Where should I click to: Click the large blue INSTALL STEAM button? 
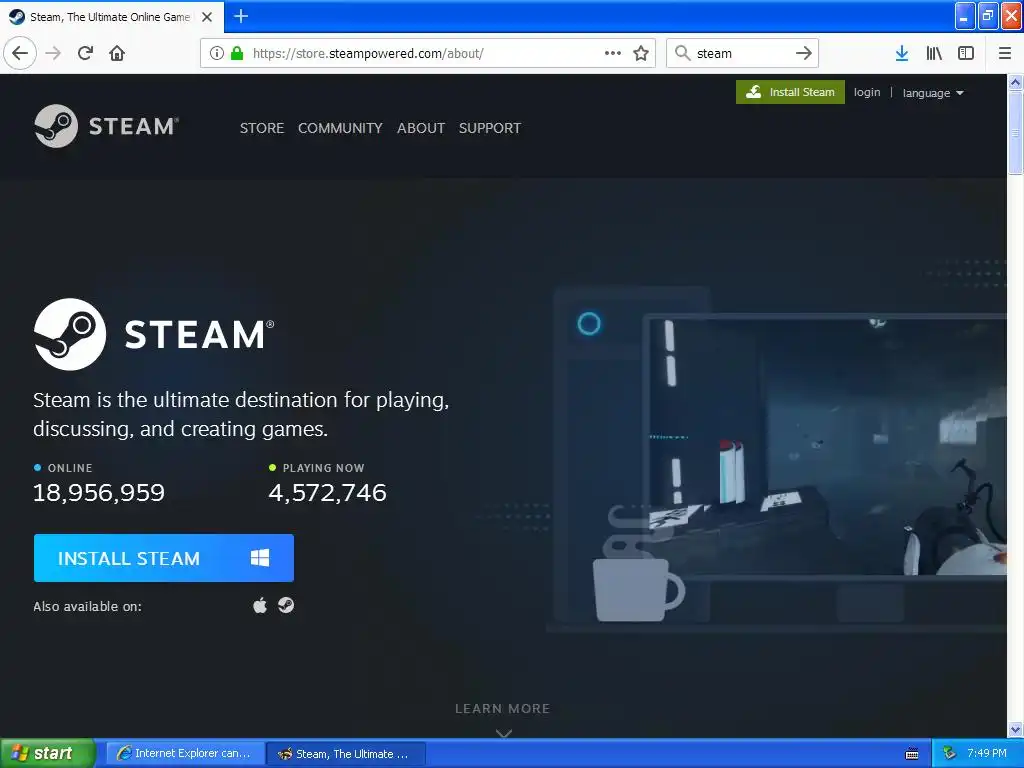click(164, 558)
